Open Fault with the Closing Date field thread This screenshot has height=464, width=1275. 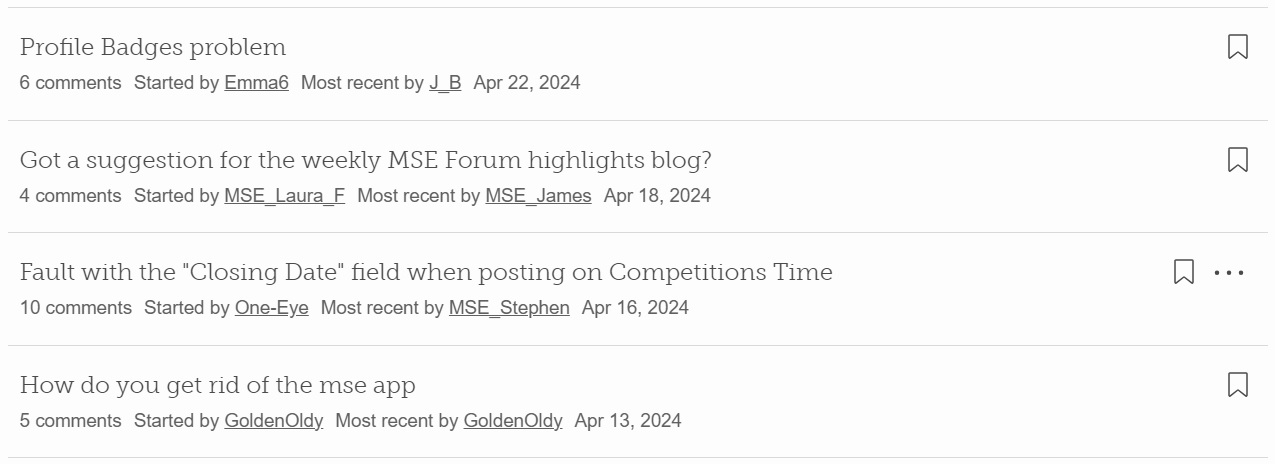(x=426, y=272)
